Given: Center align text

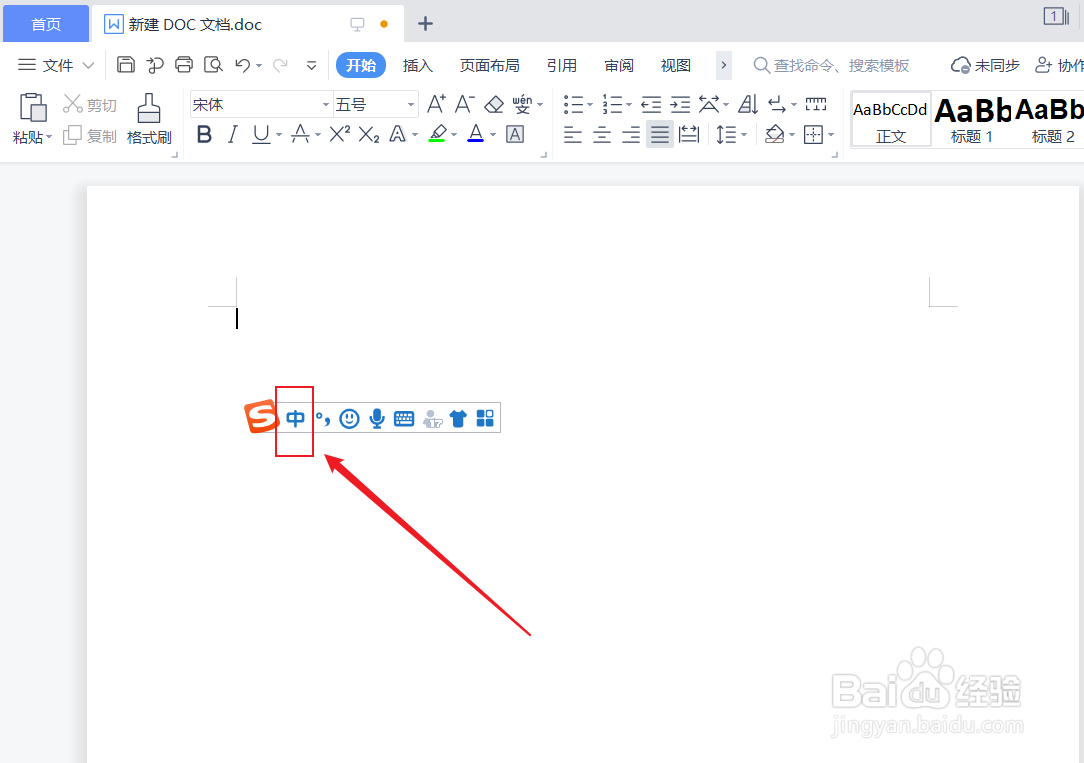Looking at the screenshot, I should click(602, 134).
